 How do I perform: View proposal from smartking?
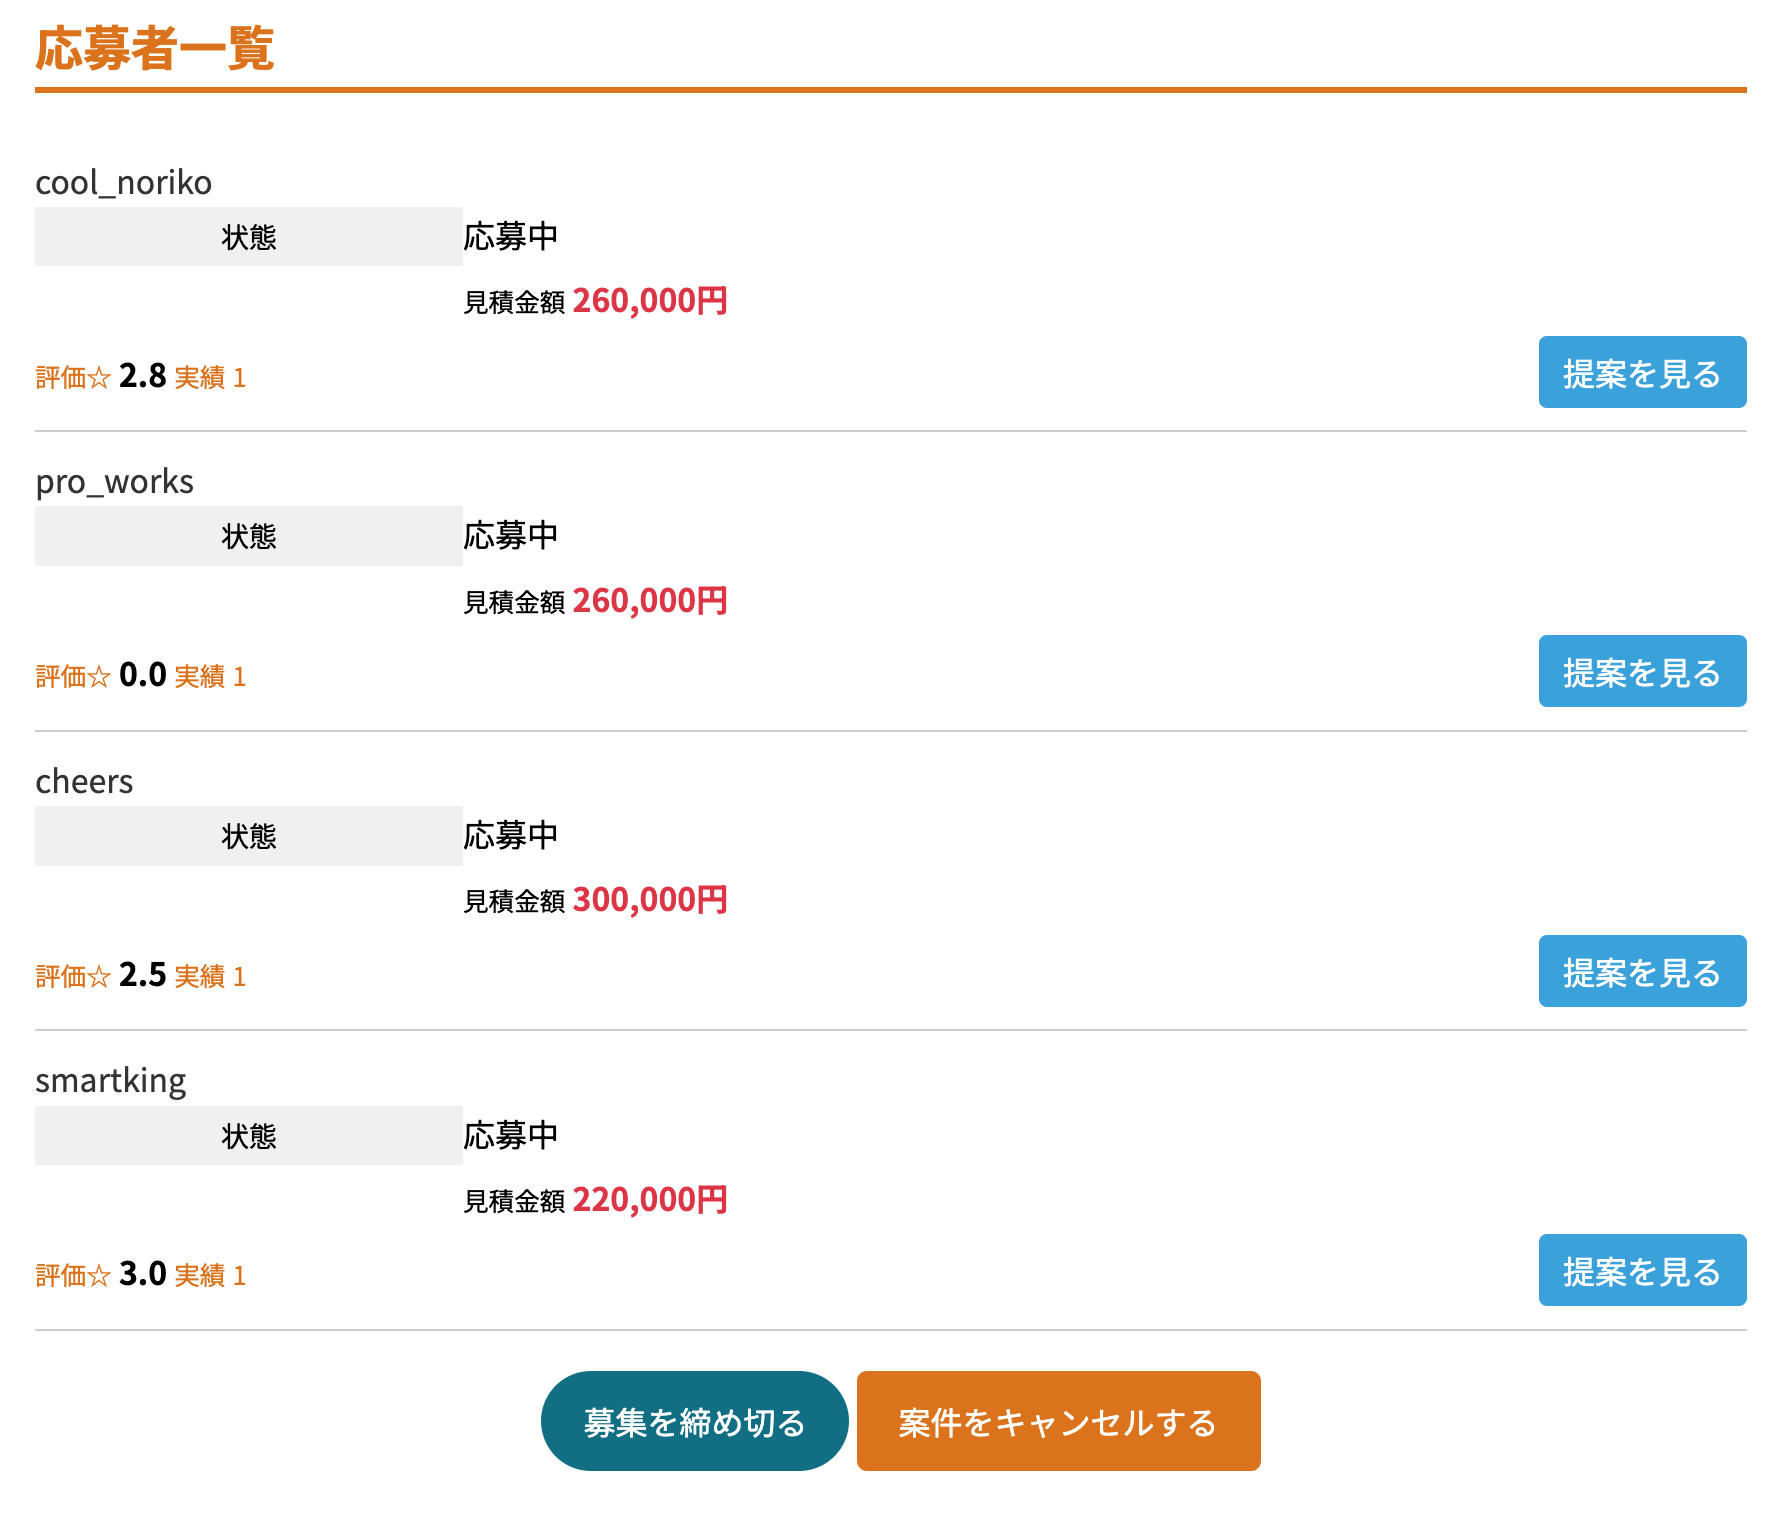click(x=1641, y=1271)
